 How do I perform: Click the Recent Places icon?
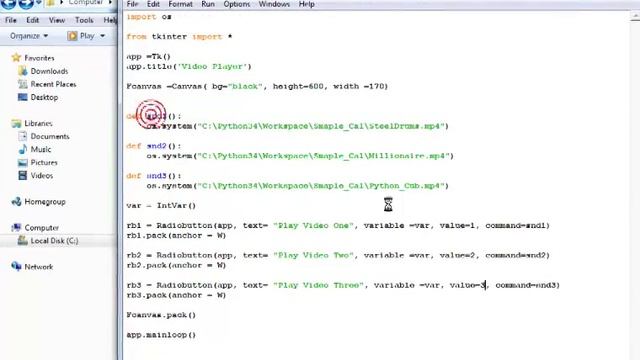23,84
